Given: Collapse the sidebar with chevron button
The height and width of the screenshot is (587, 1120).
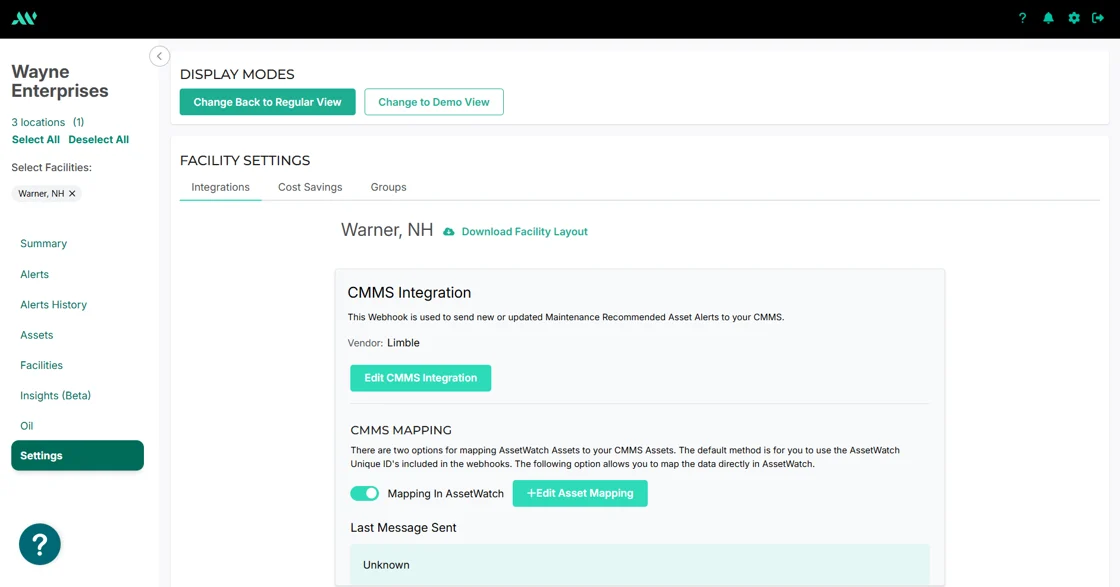Looking at the screenshot, I should pyautogui.click(x=159, y=56).
